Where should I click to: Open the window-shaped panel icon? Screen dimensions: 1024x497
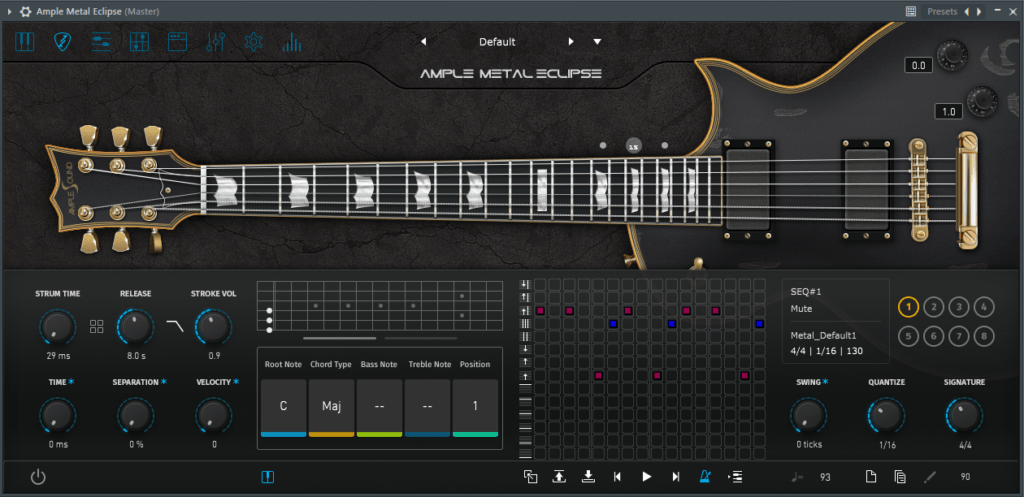click(178, 42)
